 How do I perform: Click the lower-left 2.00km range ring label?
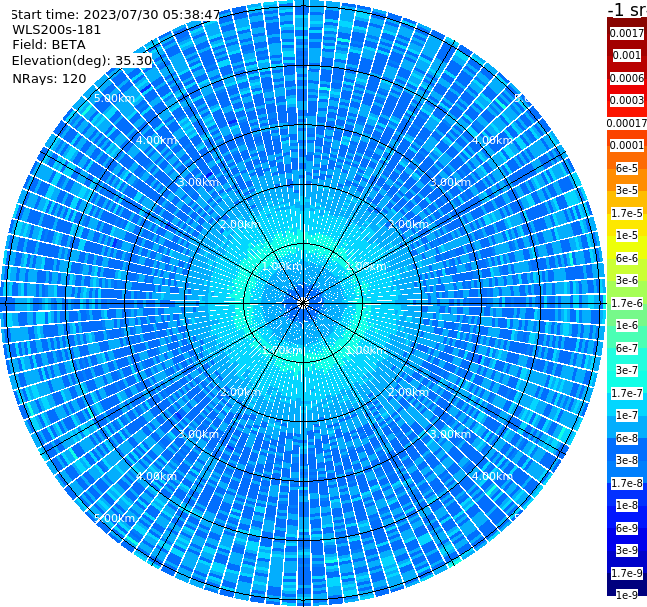click(x=240, y=392)
